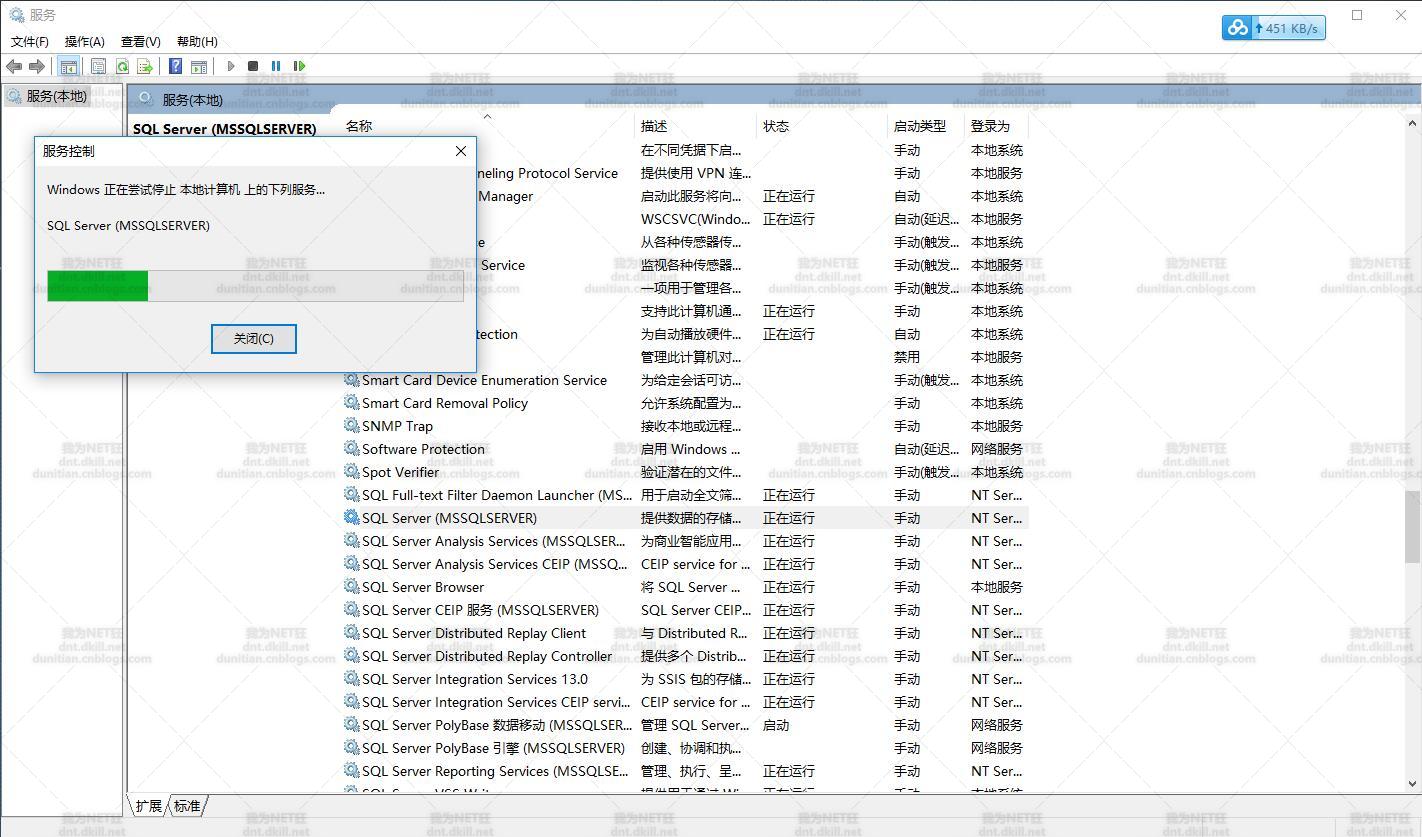This screenshot has width=1422, height=837.
Task: Toggle the show/hide console tree icon
Action: pos(69,66)
